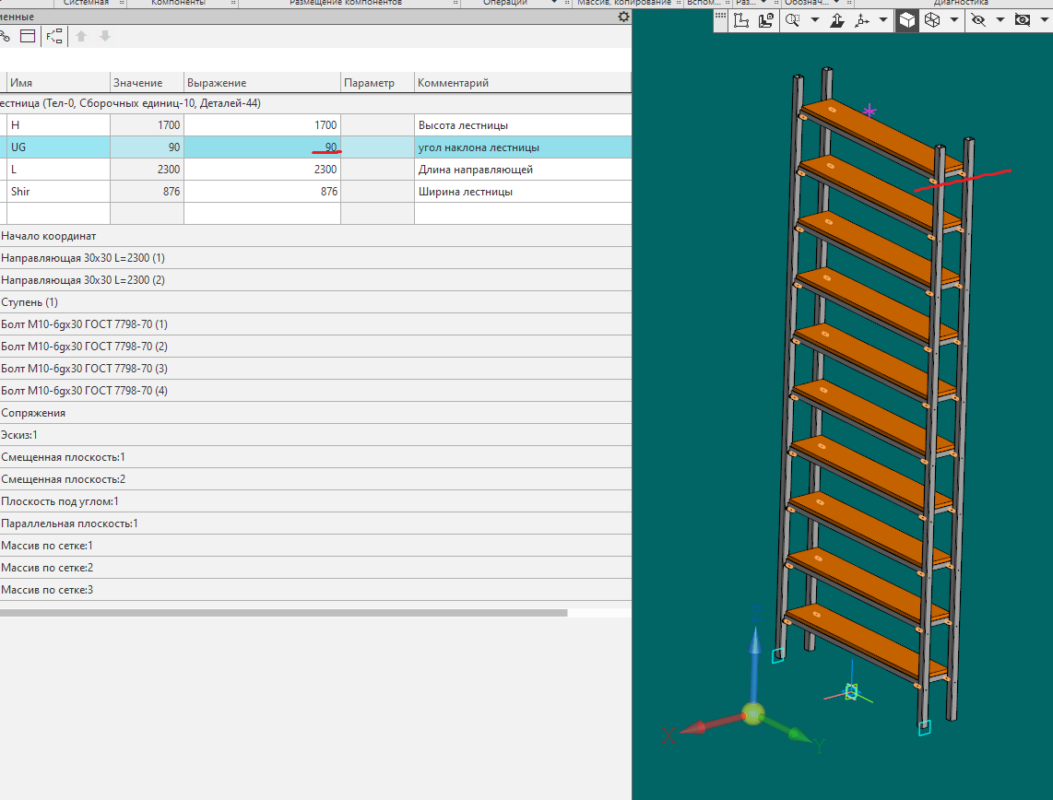Screen dimensions: 1053x800
Task: Click the normal-to-plane view icon
Action: [x=837, y=21]
